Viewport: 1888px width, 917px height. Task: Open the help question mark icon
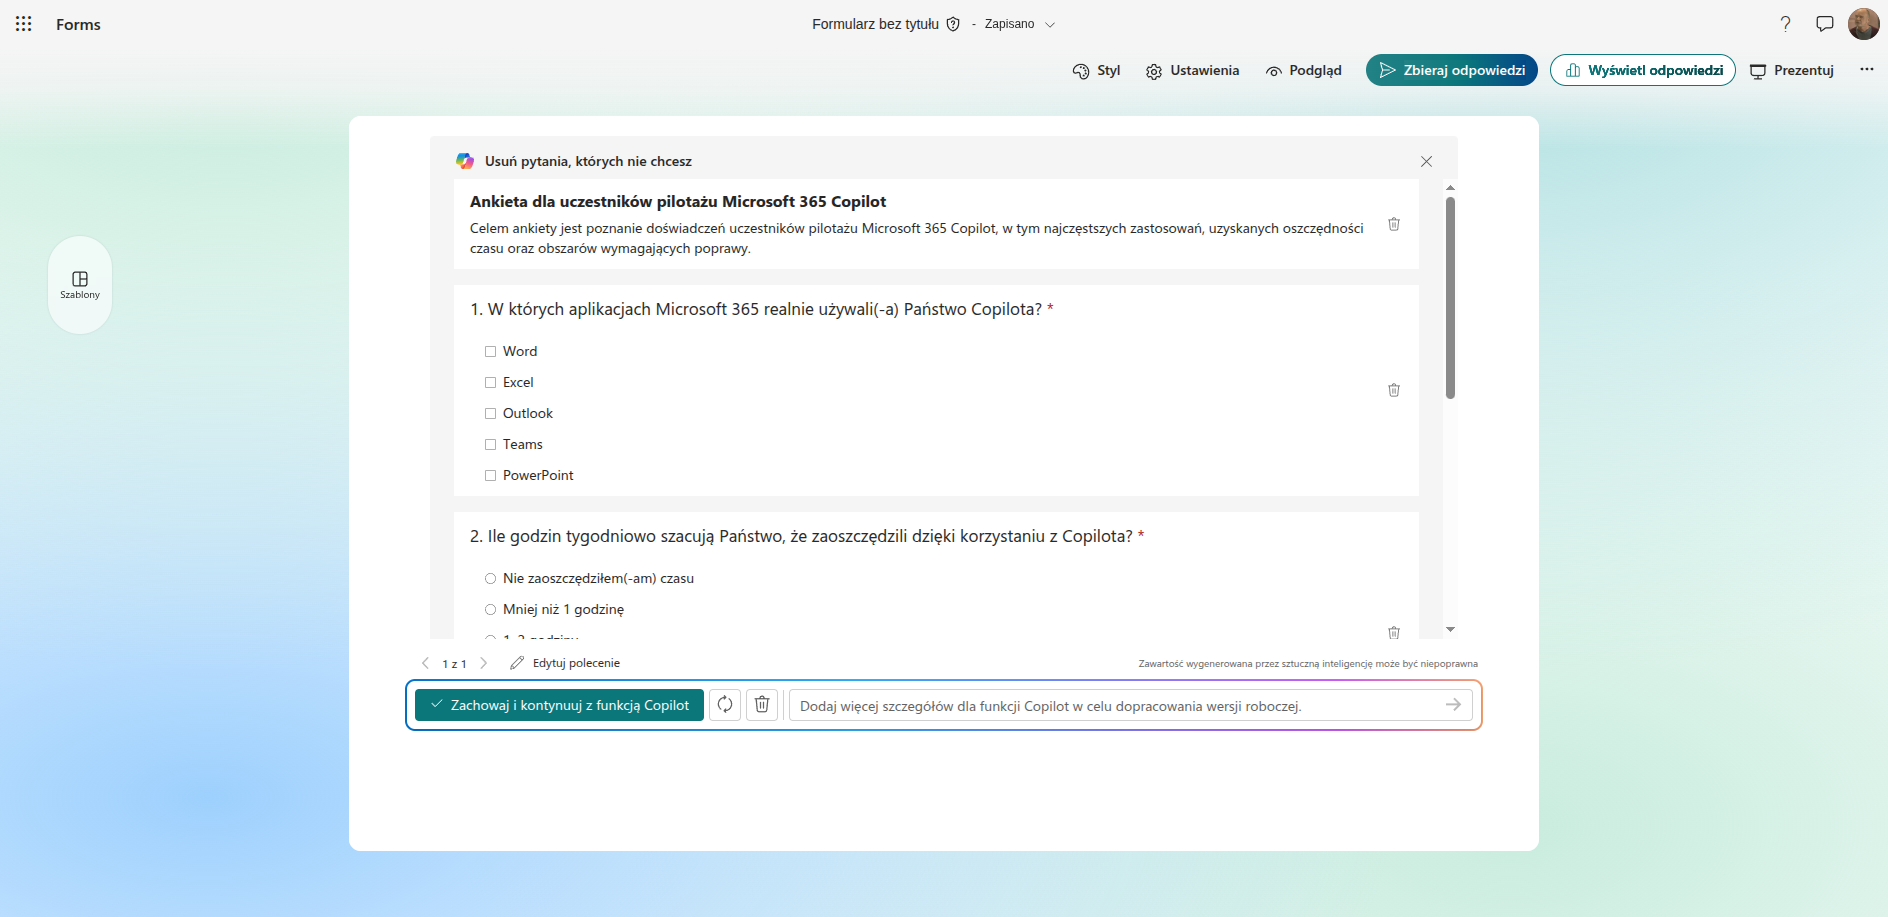point(1785,24)
